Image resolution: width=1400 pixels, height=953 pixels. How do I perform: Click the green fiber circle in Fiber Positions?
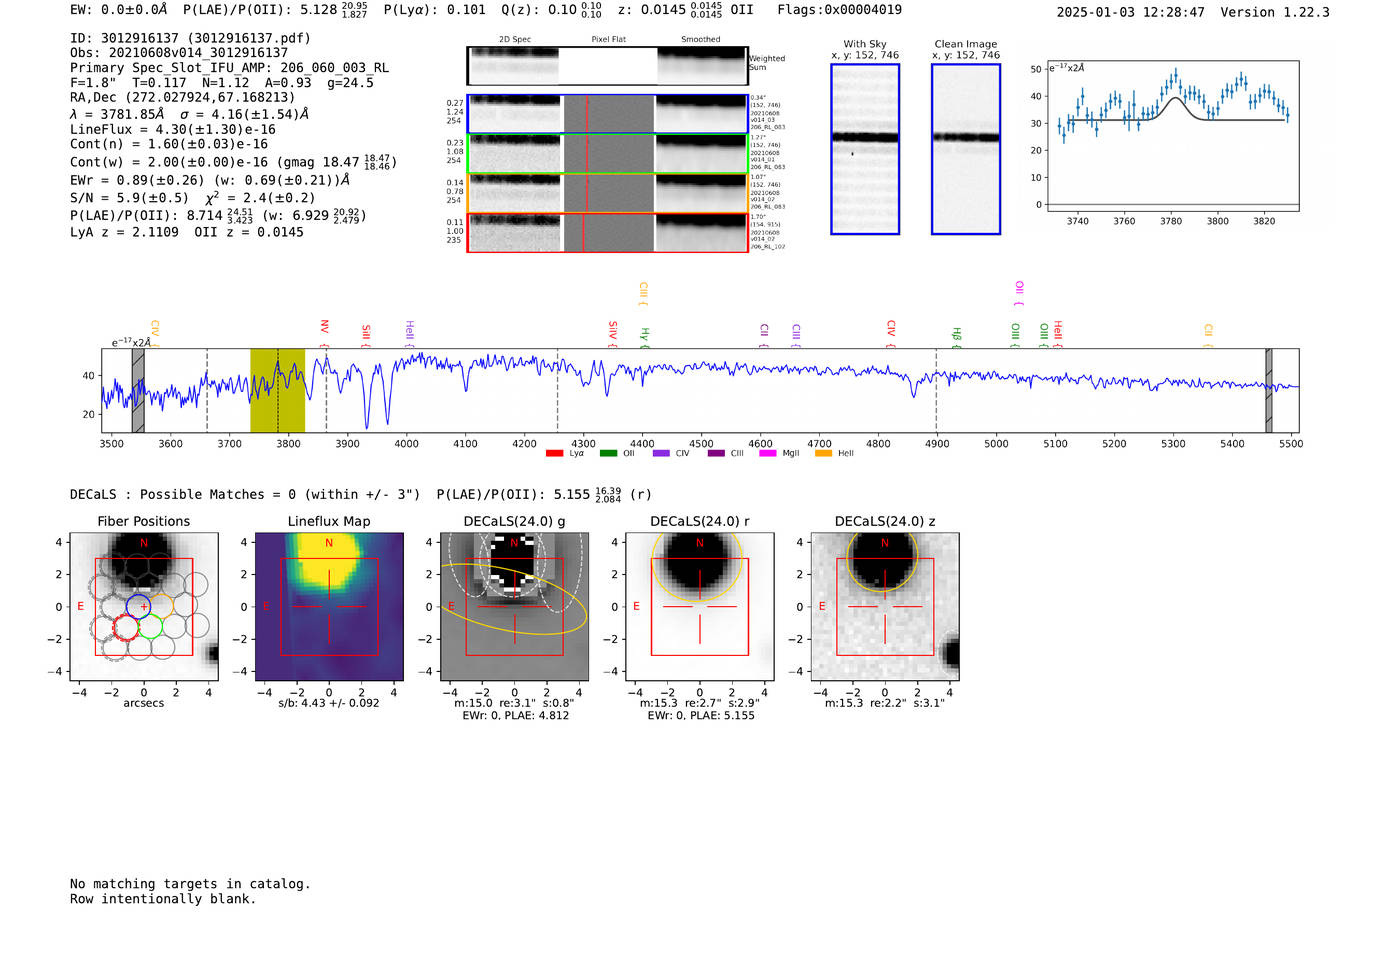[x=150, y=627]
